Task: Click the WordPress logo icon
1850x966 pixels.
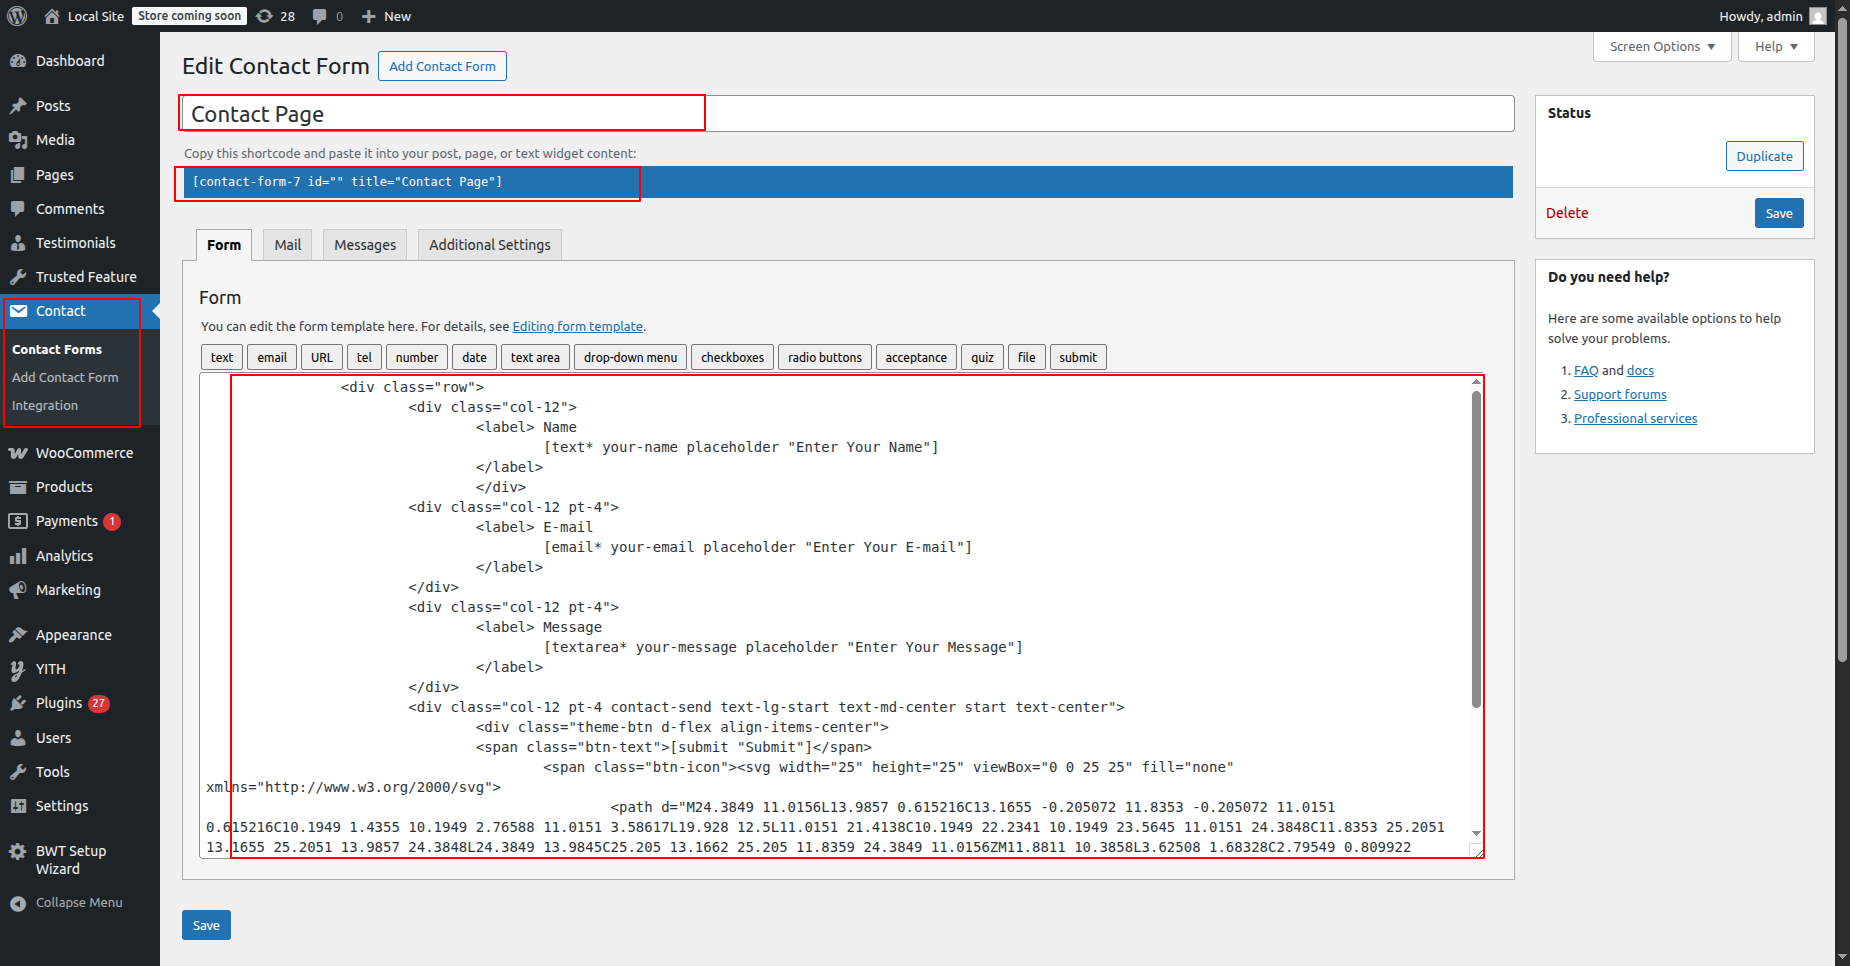Action: [x=17, y=16]
